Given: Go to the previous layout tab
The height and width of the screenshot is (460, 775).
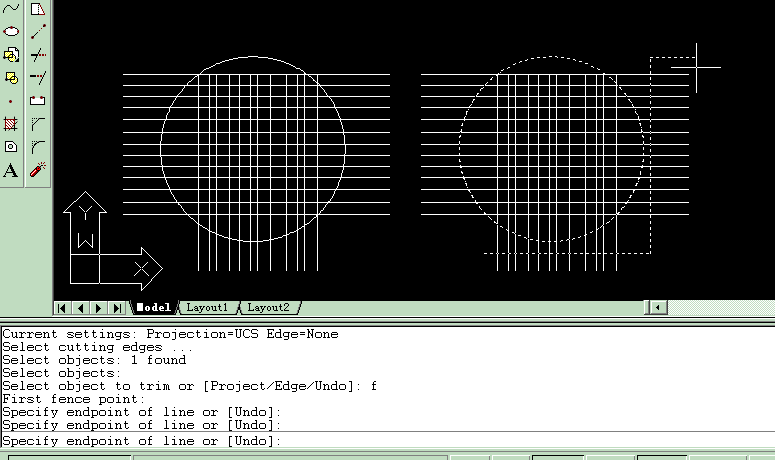Looking at the screenshot, I should click(80, 308).
